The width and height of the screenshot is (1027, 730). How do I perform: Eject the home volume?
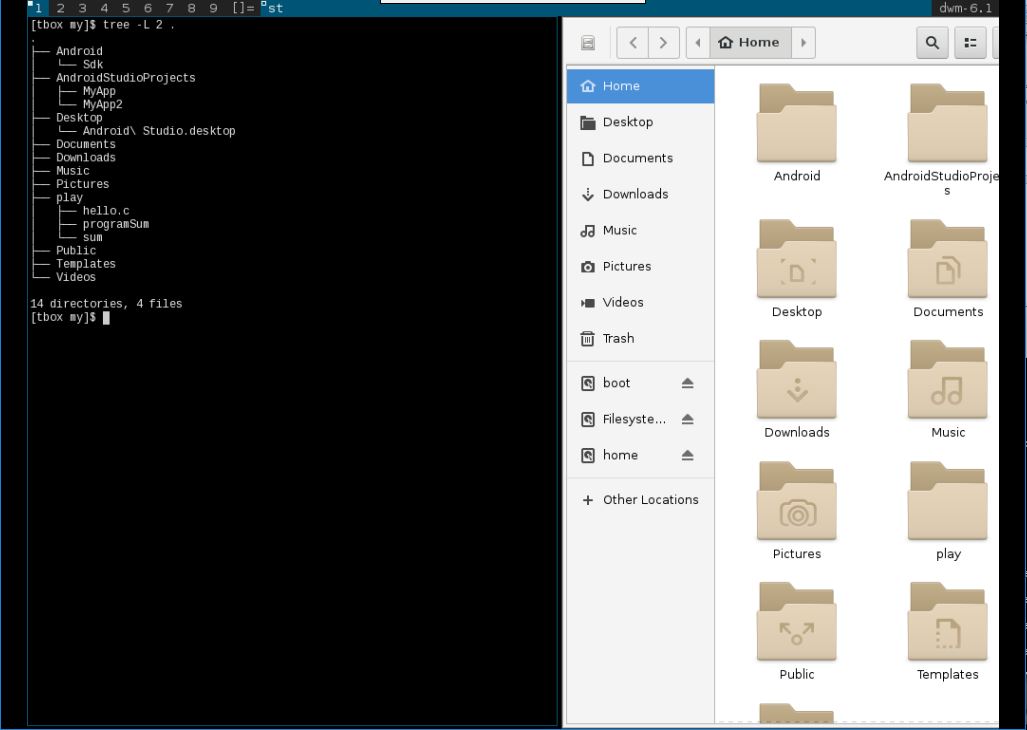point(686,455)
